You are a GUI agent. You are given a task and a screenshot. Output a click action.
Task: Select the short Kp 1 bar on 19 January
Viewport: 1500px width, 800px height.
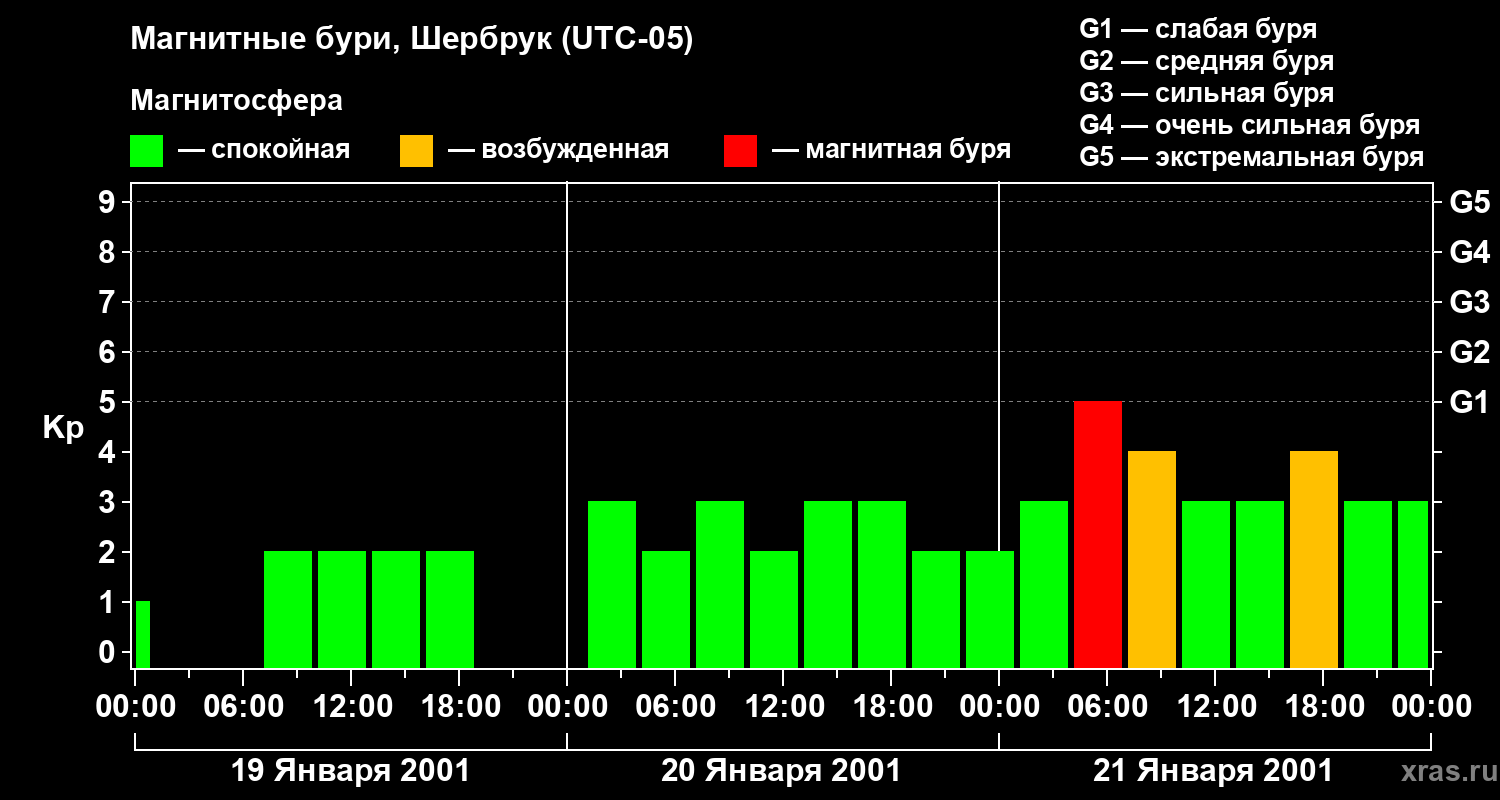tap(143, 635)
